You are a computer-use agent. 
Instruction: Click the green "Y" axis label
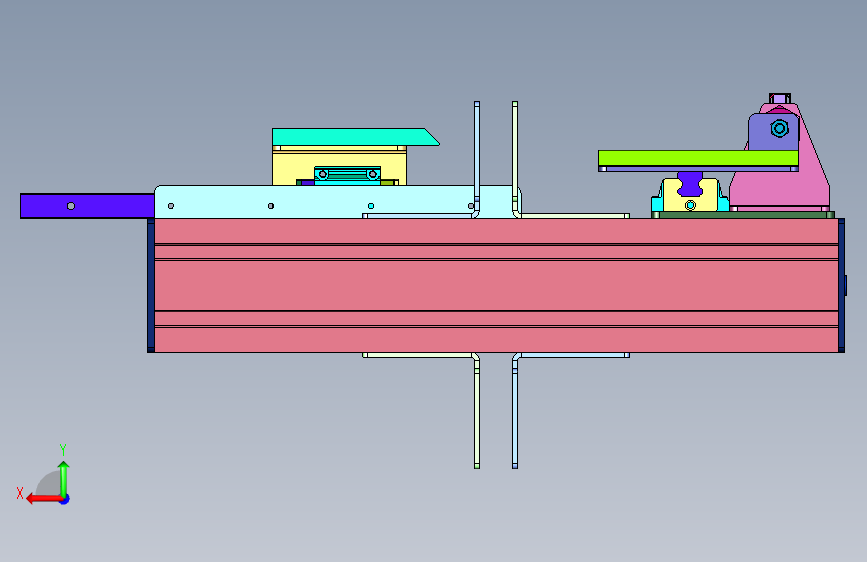click(x=63, y=449)
